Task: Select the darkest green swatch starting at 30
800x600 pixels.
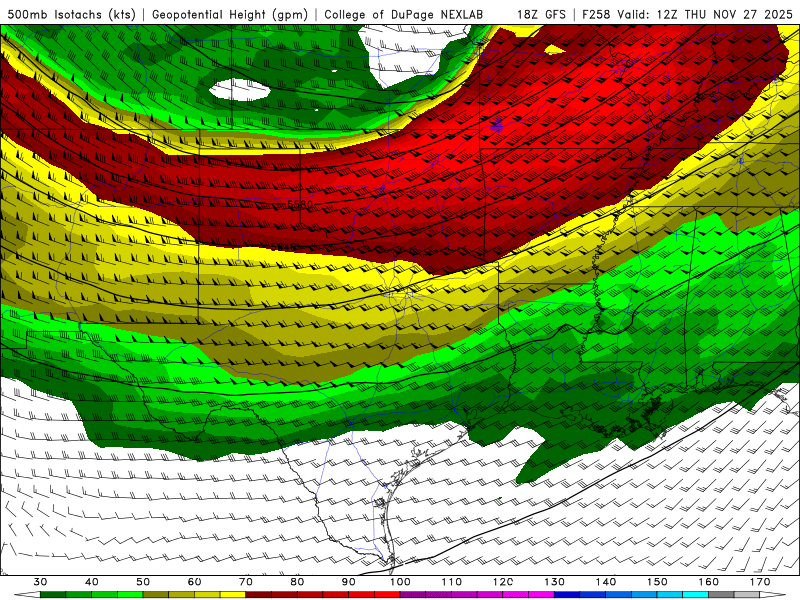Action: (x=53, y=595)
